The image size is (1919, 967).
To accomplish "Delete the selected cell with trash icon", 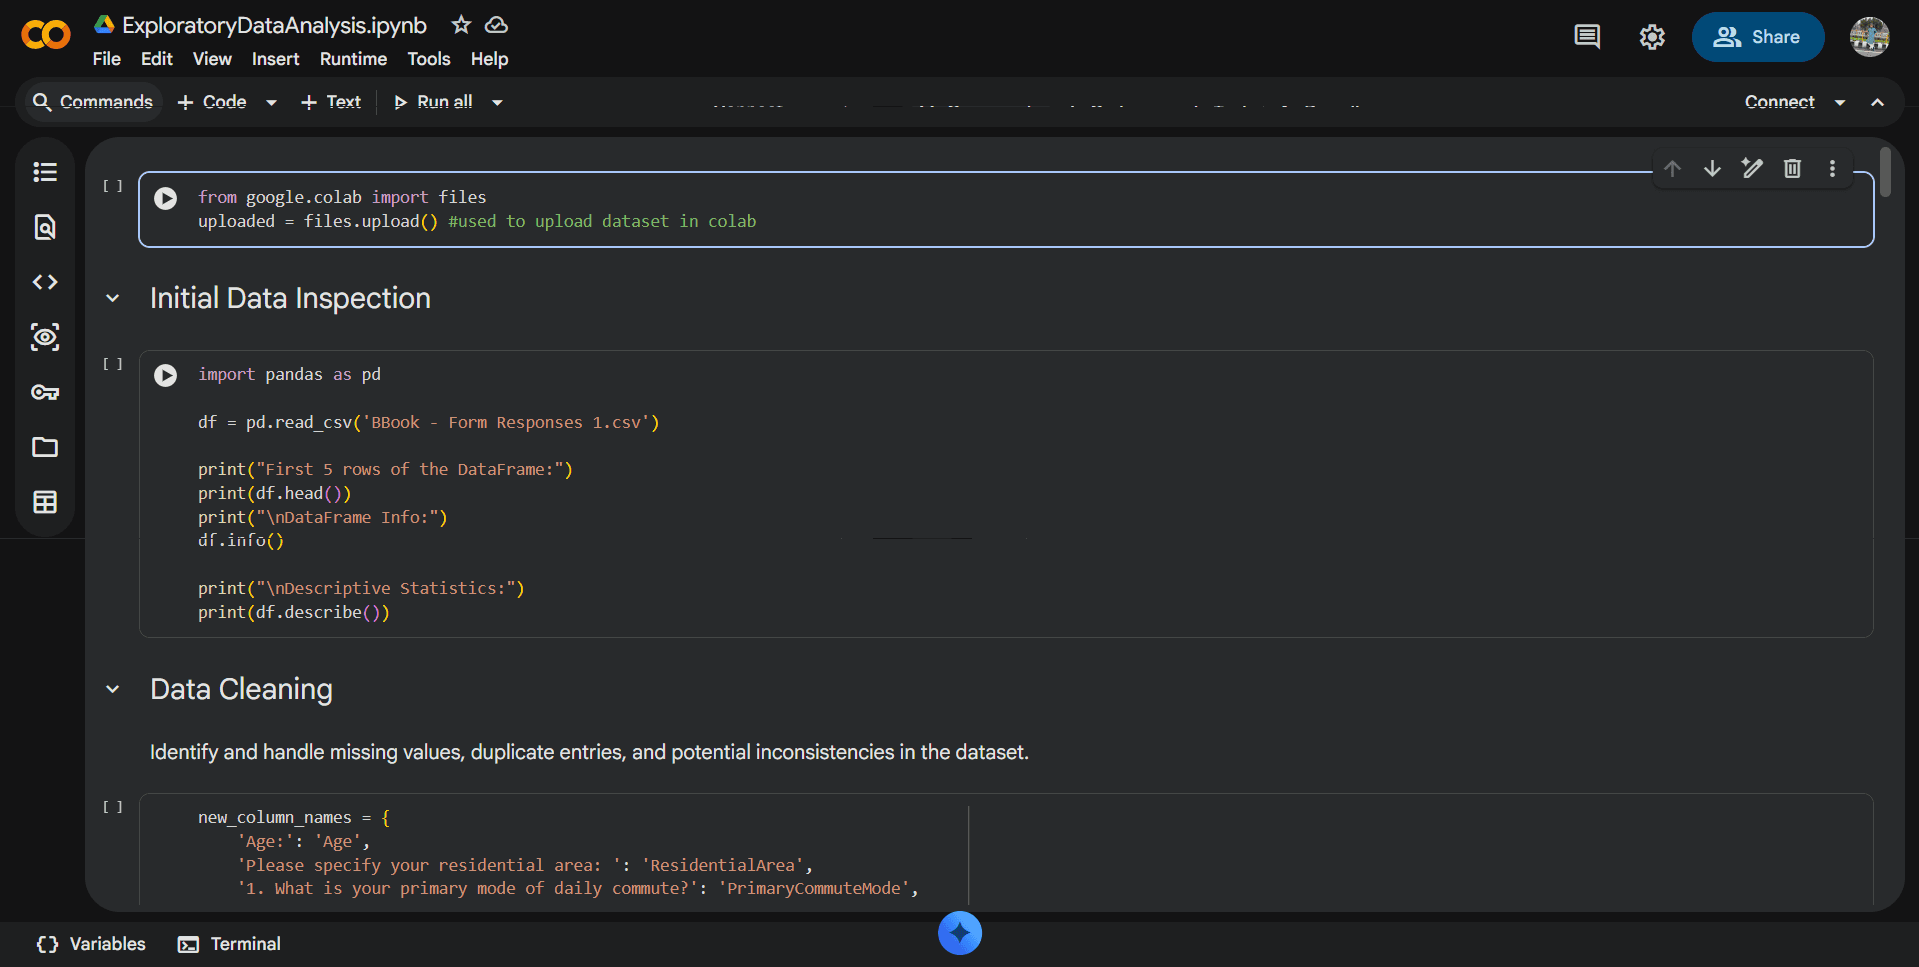I will 1792,168.
